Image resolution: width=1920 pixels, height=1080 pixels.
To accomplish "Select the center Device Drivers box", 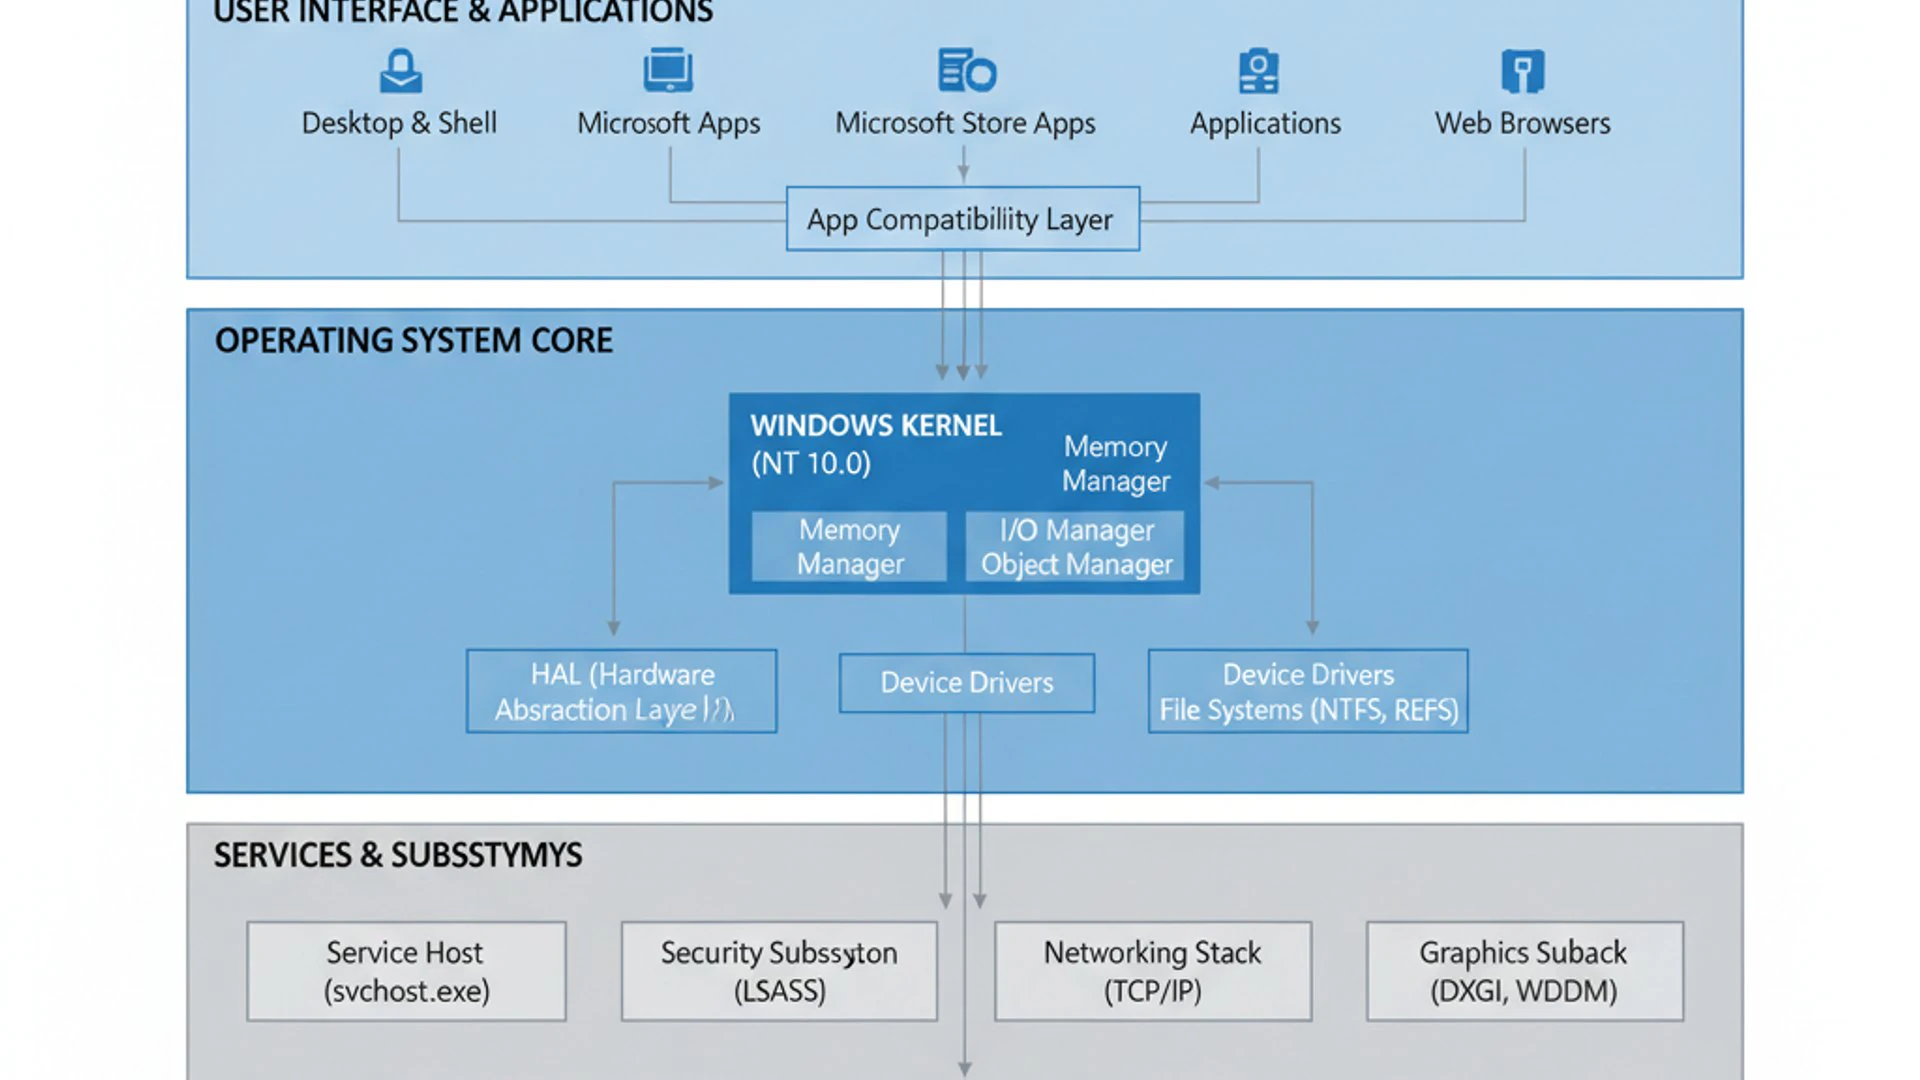I will coord(967,683).
